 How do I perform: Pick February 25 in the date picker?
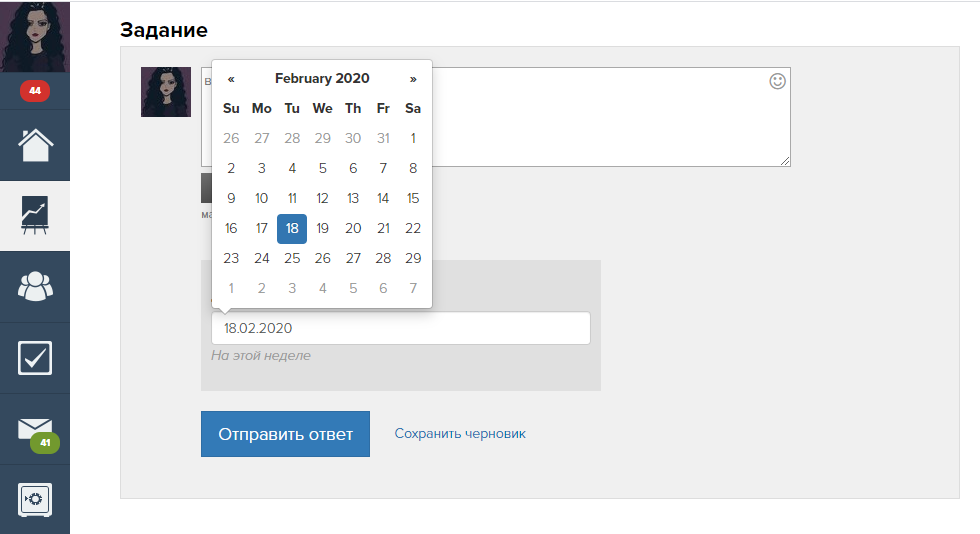[292, 258]
